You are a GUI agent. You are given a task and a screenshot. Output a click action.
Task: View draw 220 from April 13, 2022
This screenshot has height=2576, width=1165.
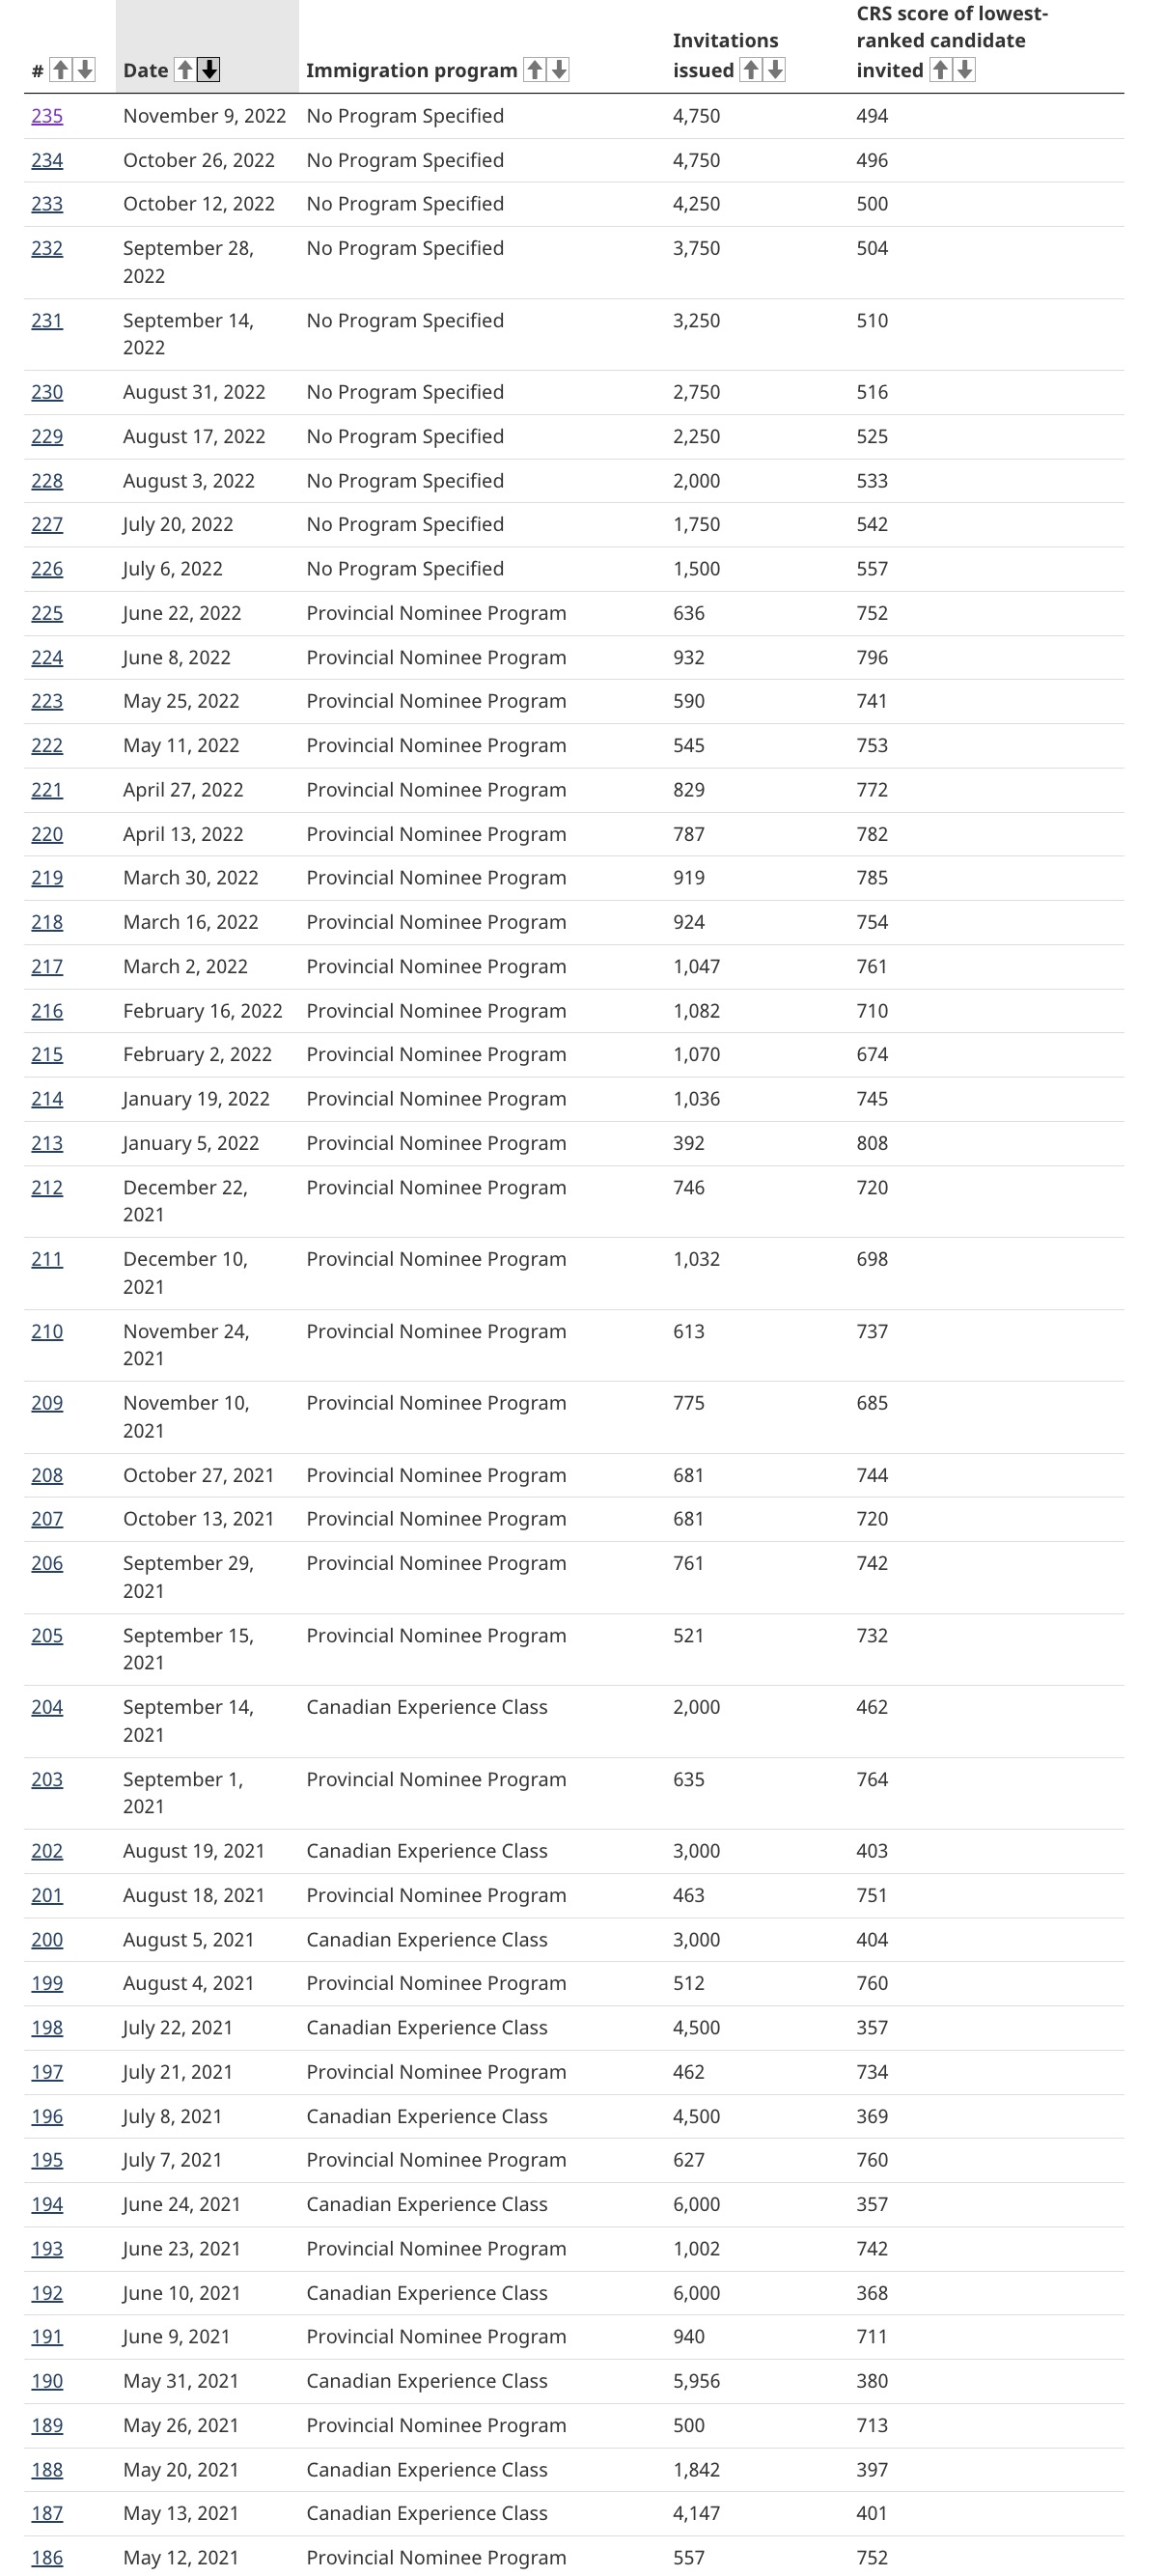[47, 834]
